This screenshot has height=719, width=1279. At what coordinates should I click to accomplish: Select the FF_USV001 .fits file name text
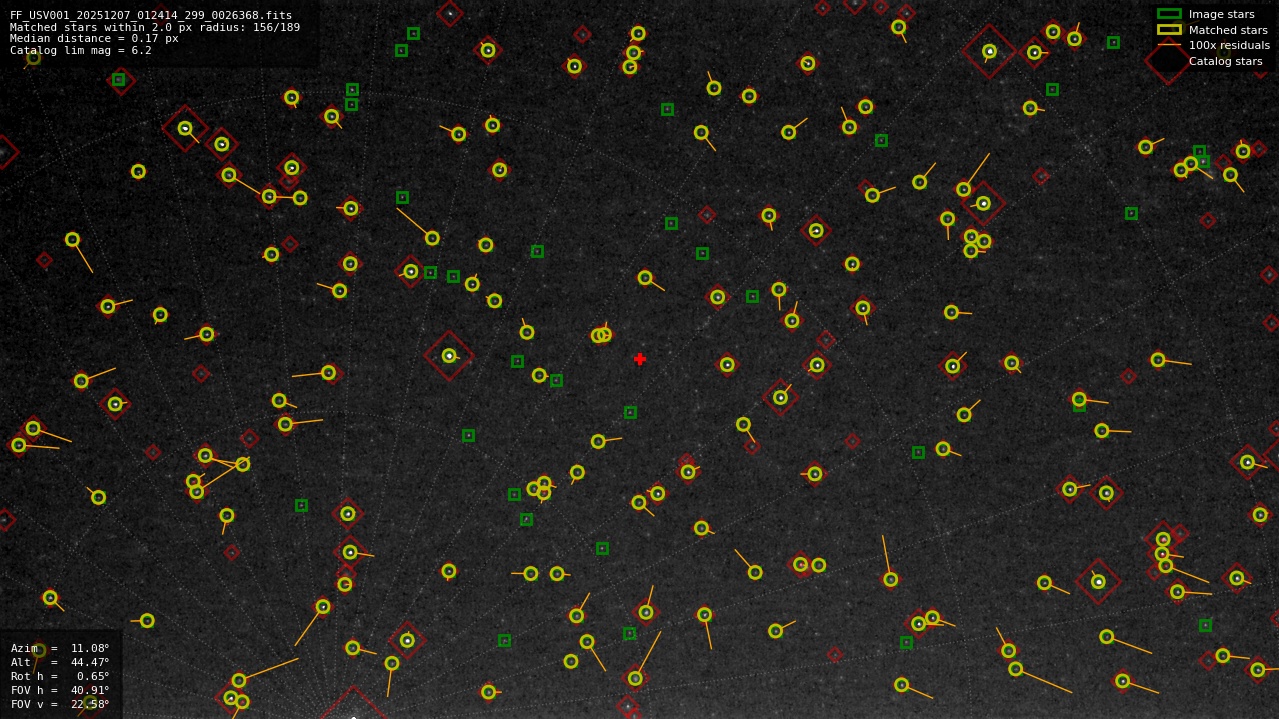point(151,15)
